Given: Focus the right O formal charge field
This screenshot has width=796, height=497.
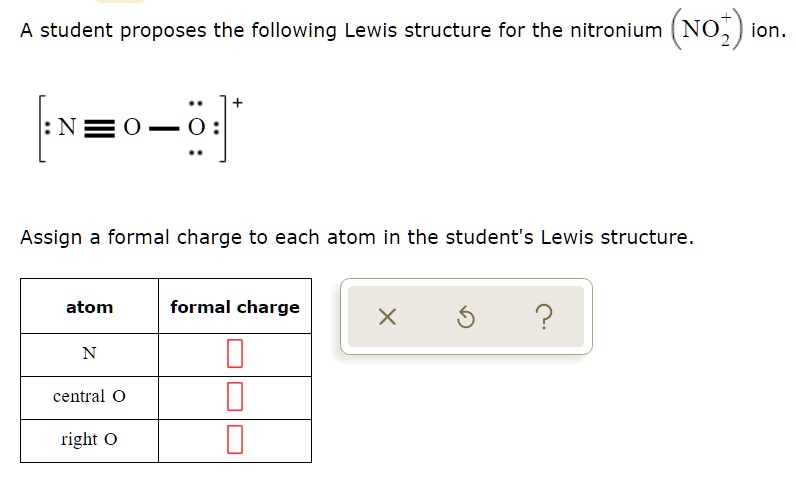Looking at the screenshot, I should pyautogui.click(x=235, y=439).
